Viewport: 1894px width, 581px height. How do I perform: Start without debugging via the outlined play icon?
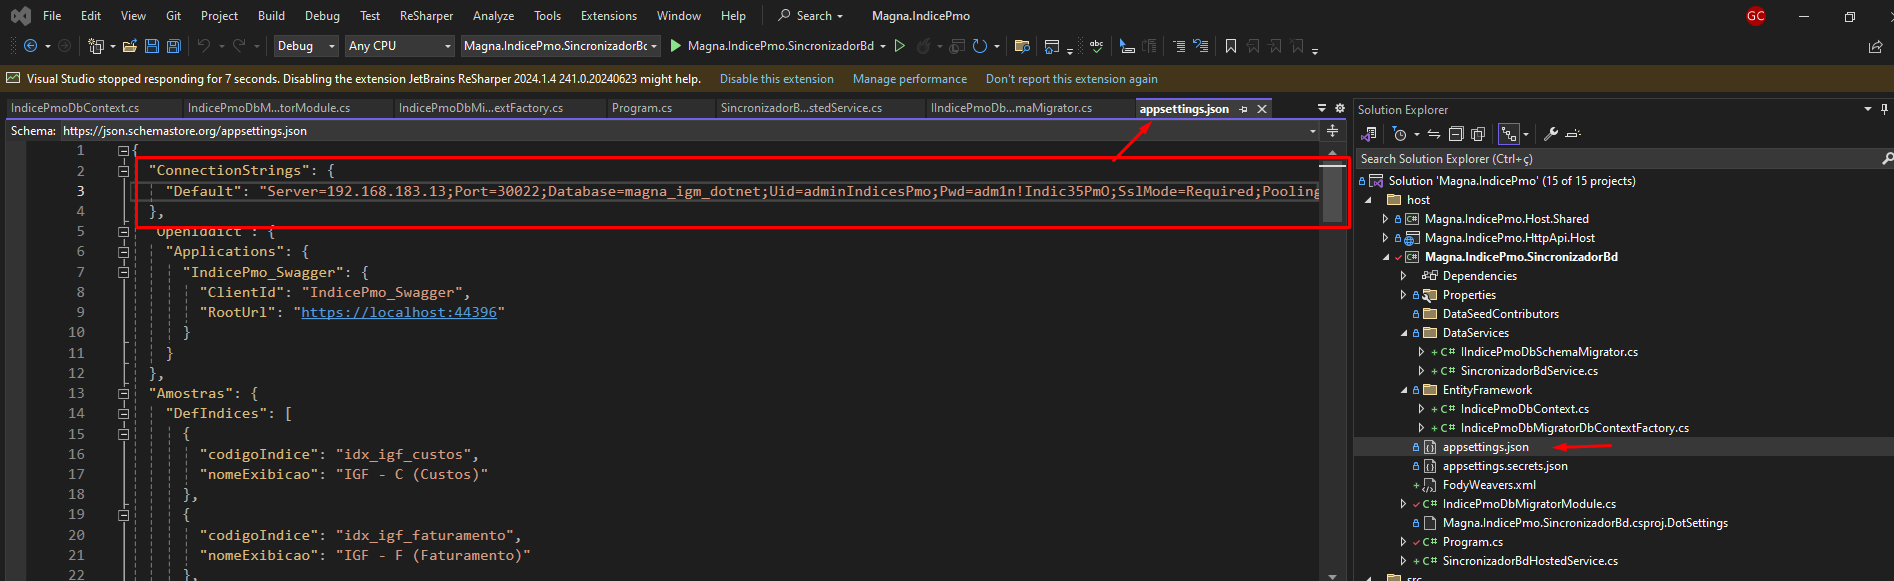(x=900, y=46)
